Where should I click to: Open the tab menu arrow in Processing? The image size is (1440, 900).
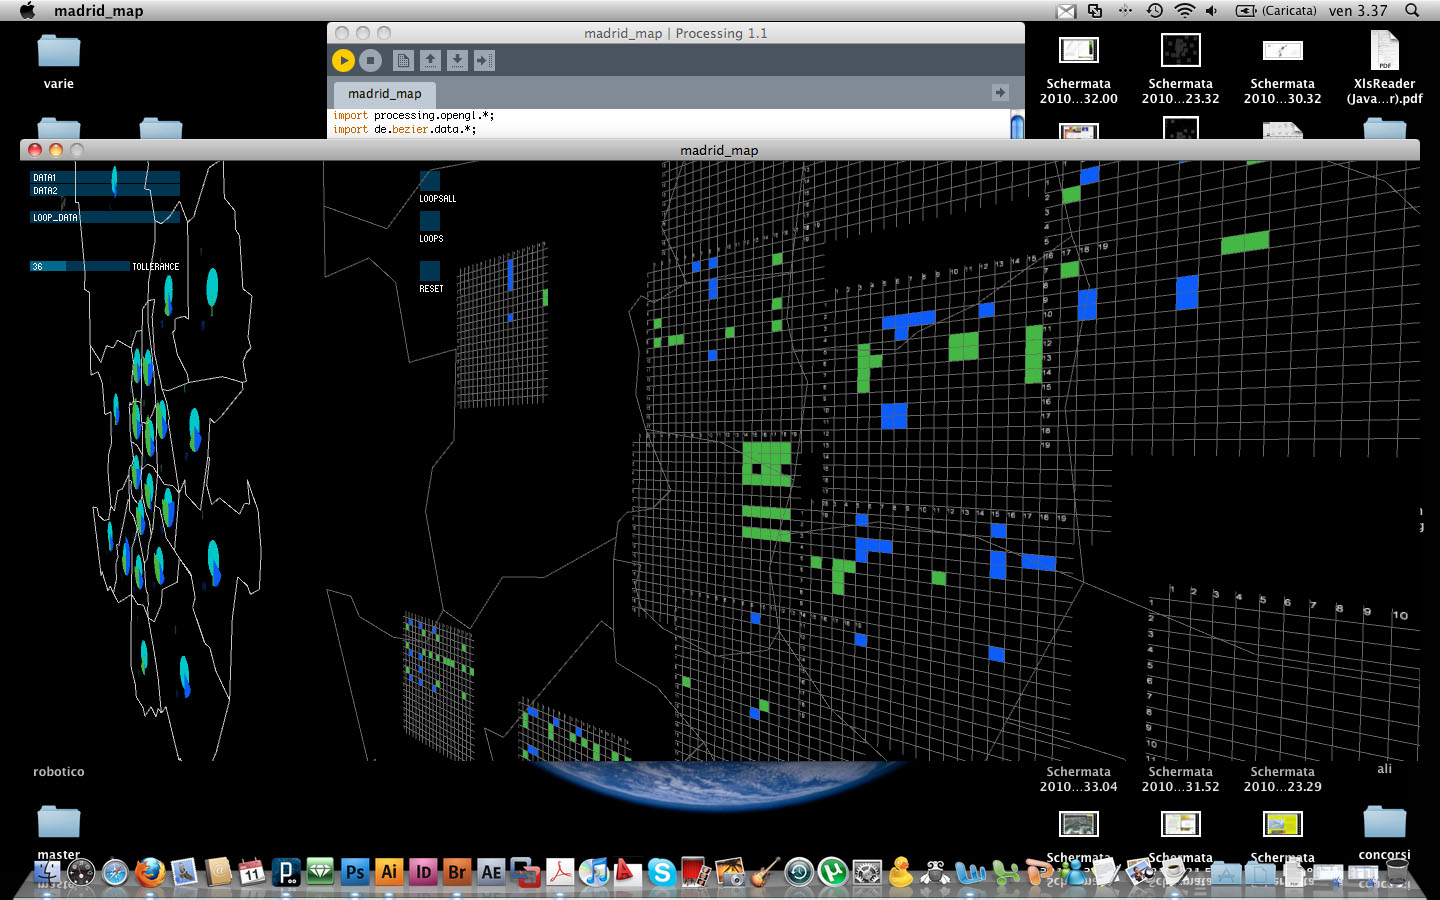[x=1000, y=92]
